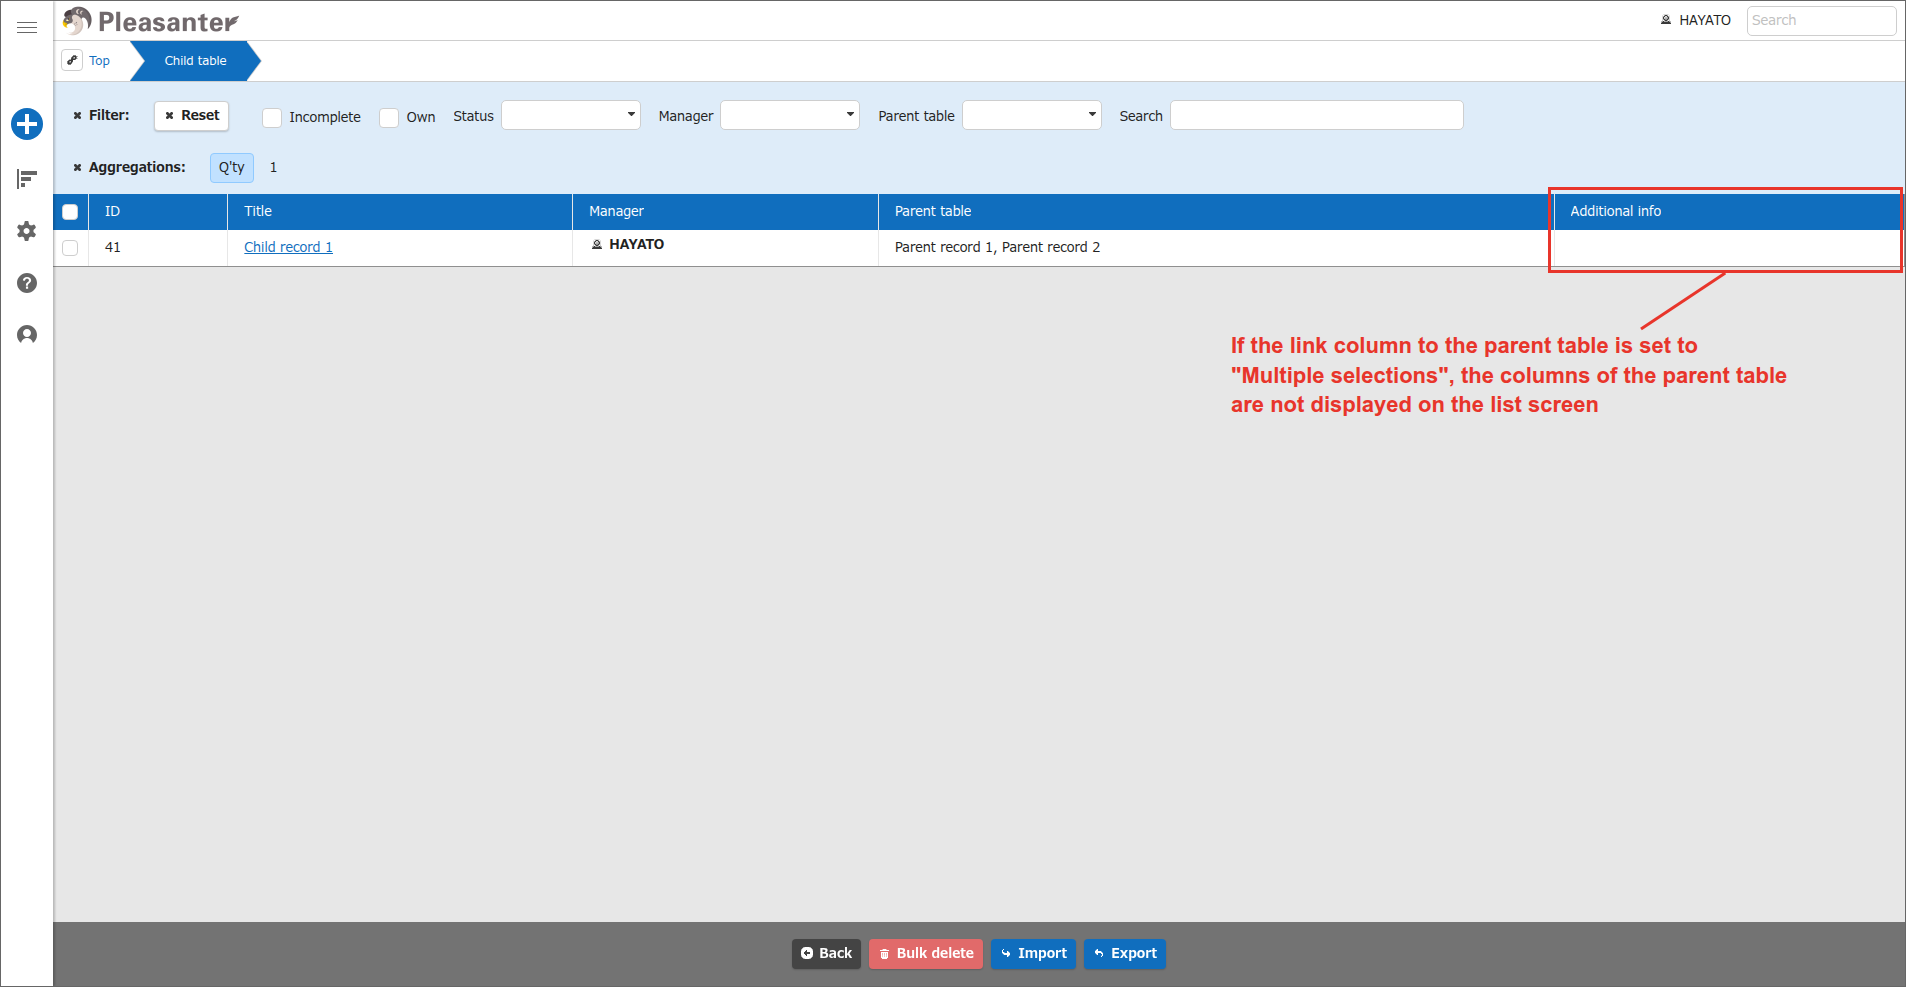This screenshot has height=987, width=1906.
Task: Sort by the Manager column header
Action: coord(725,211)
